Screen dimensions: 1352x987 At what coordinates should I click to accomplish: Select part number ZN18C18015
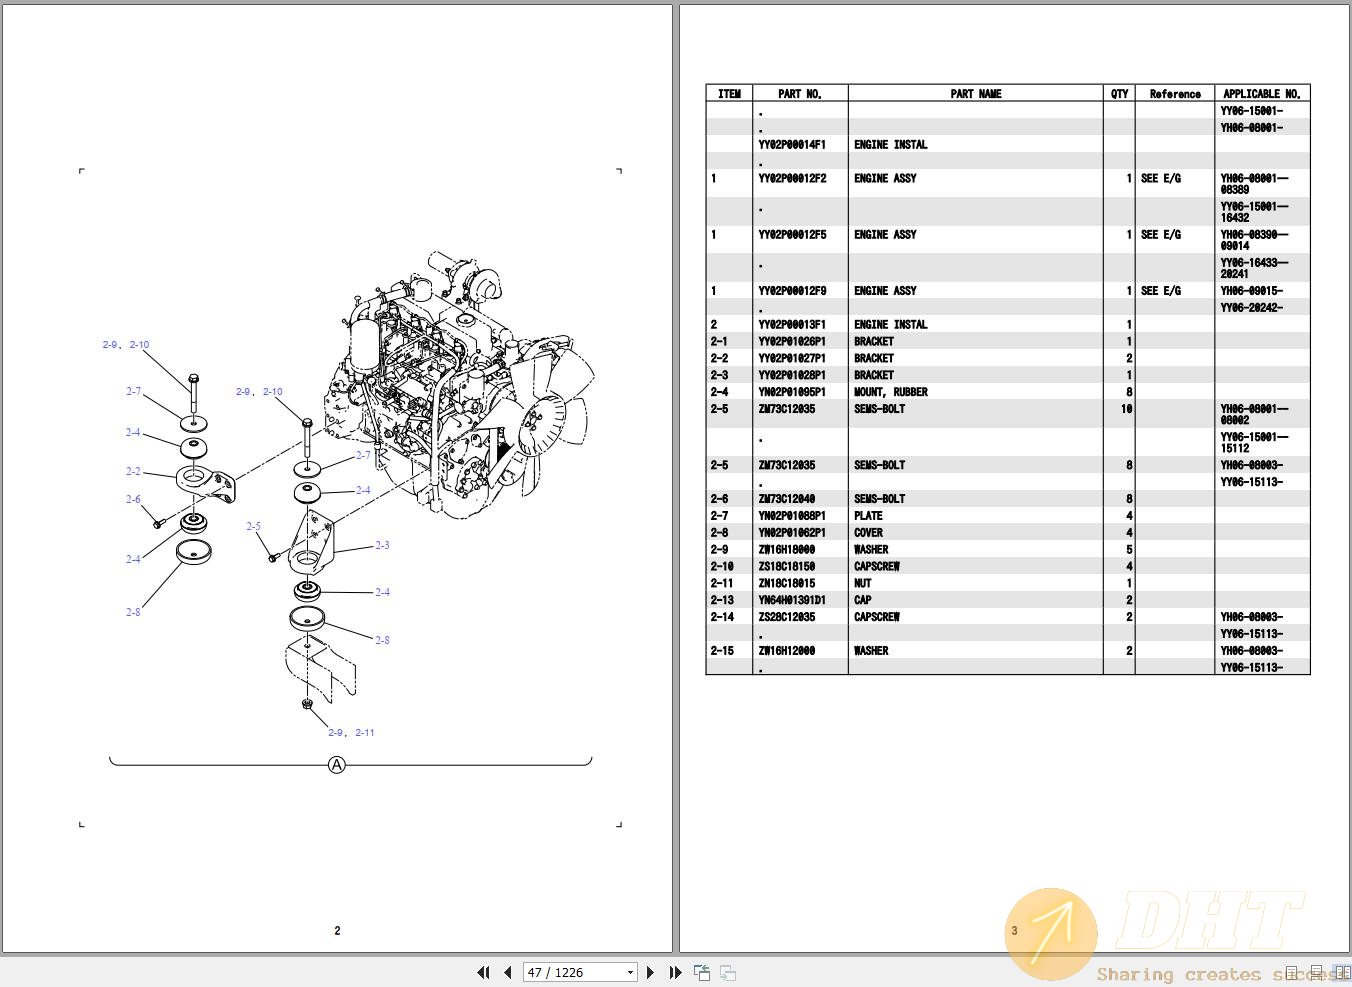[786, 584]
